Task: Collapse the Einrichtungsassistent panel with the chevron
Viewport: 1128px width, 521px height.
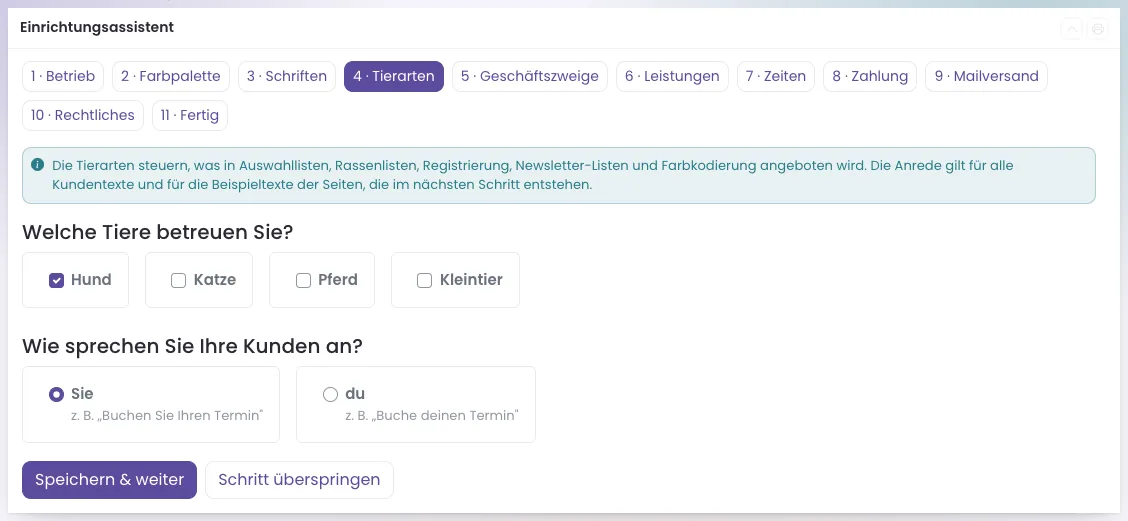Action: [x=1072, y=29]
